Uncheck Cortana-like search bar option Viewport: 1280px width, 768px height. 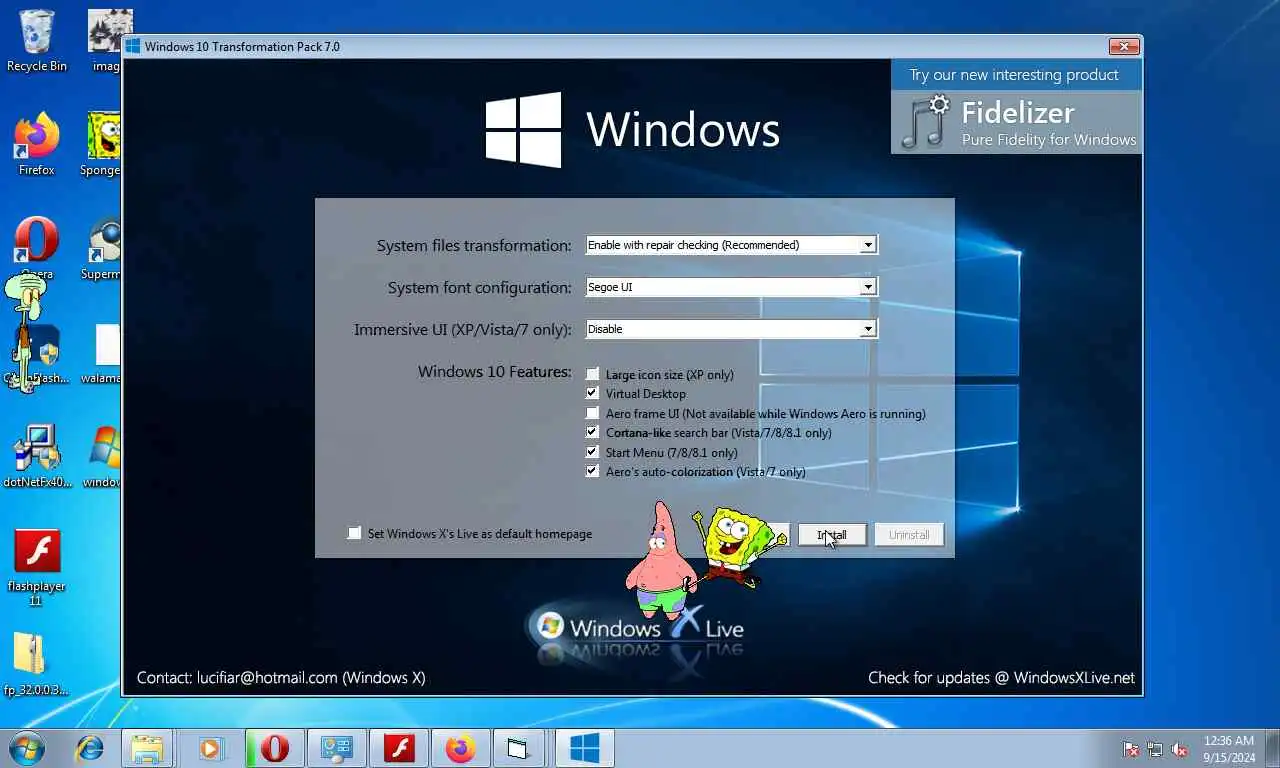(x=592, y=433)
